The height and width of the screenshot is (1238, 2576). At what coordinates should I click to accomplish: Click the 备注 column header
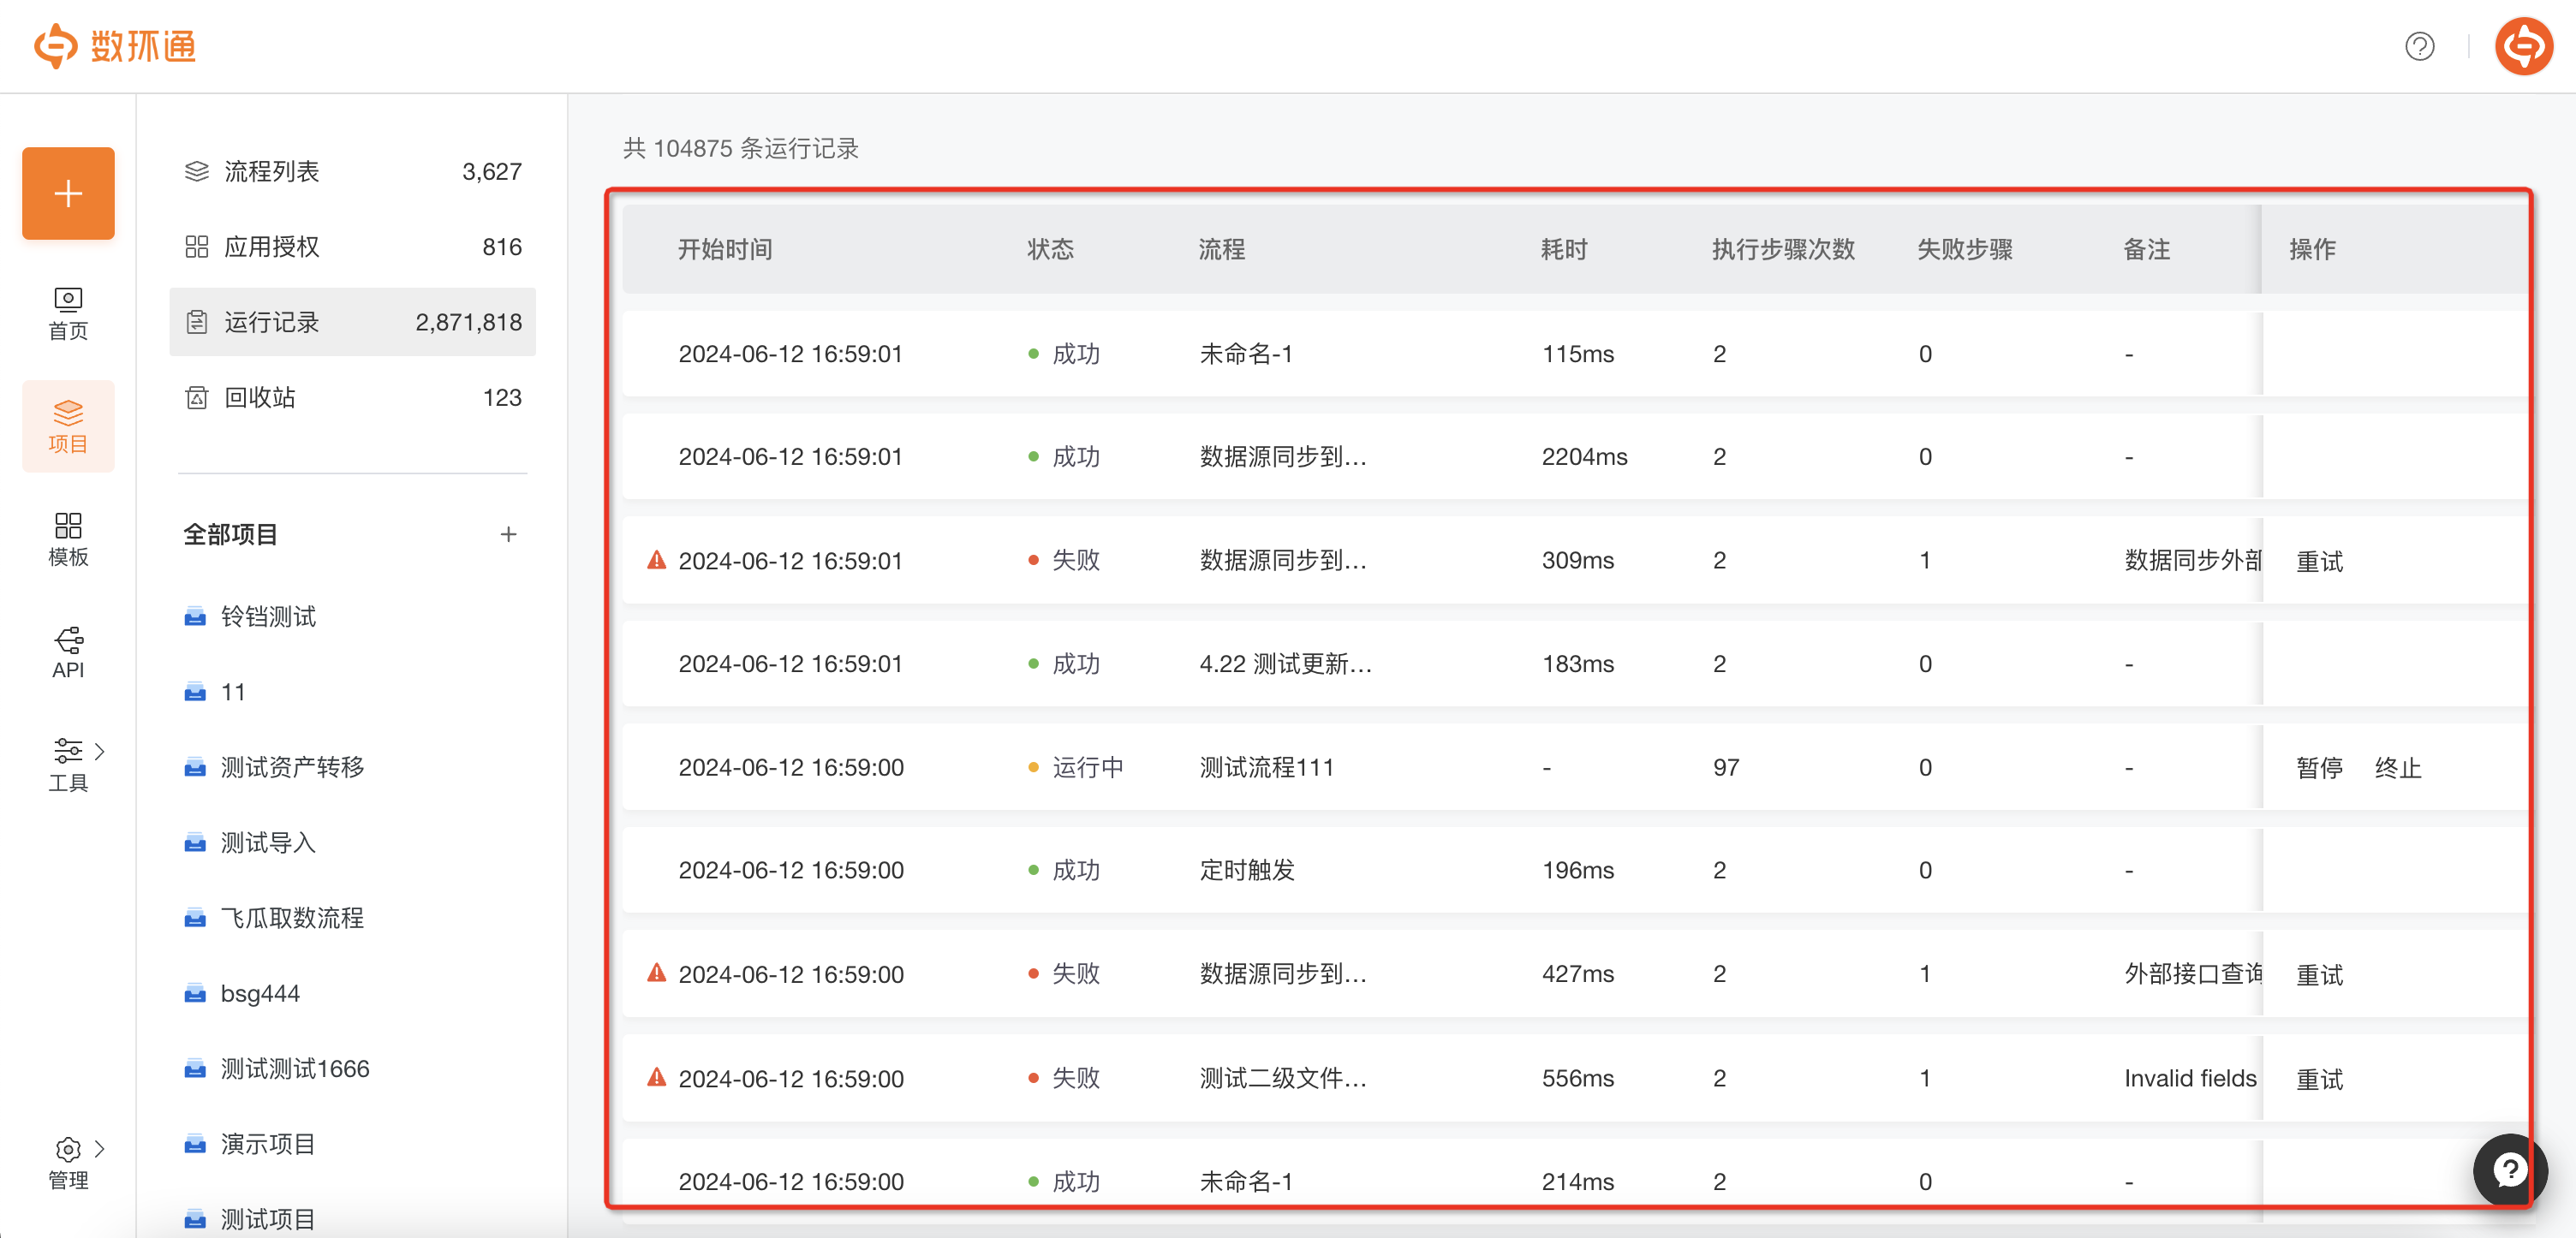(x=2146, y=249)
